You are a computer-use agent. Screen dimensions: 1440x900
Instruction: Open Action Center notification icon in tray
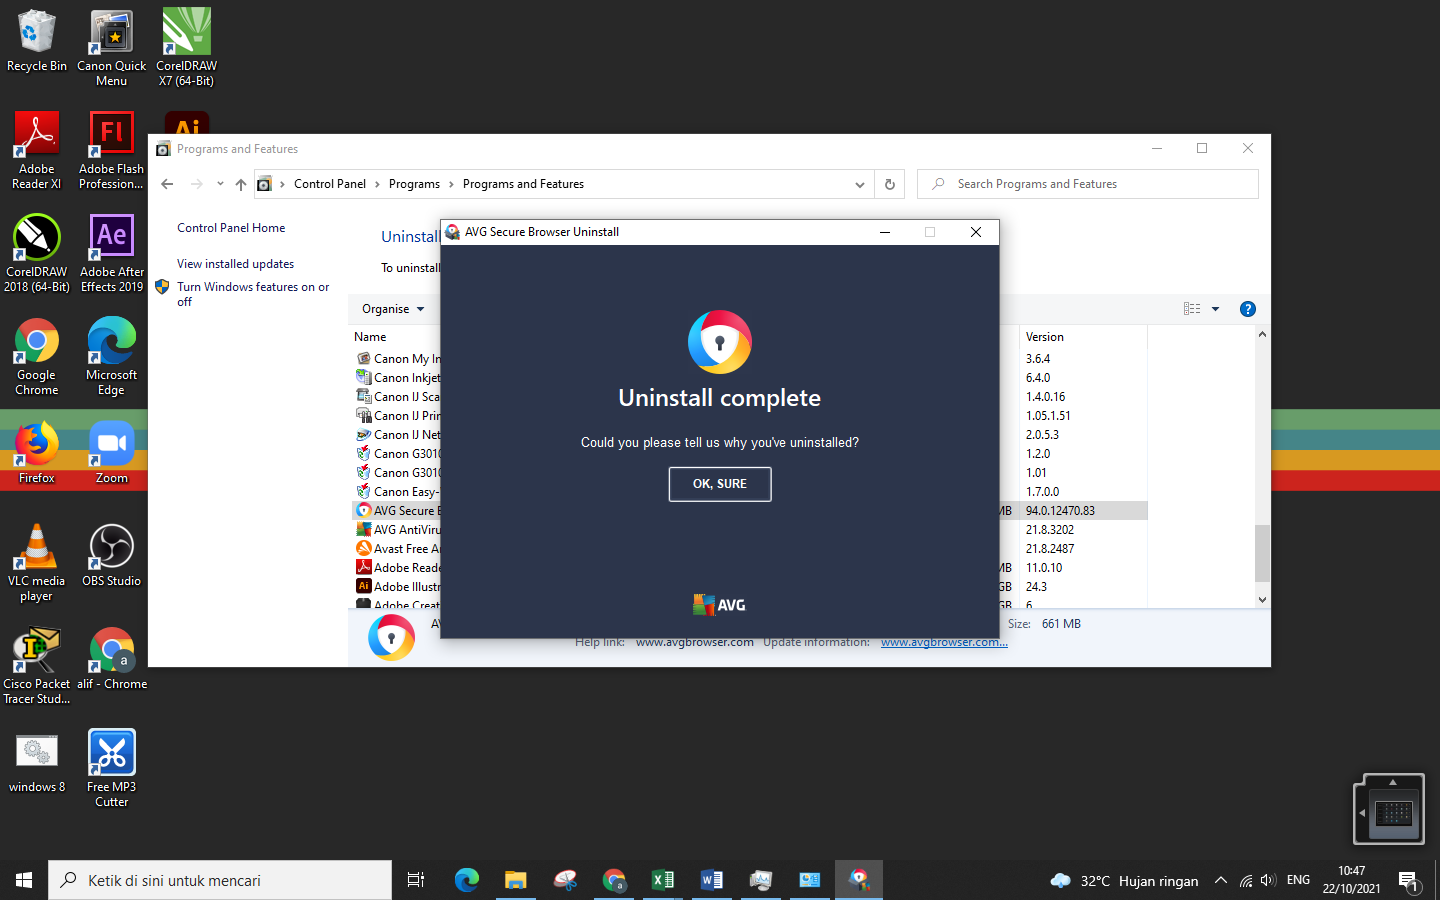(x=1412, y=880)
